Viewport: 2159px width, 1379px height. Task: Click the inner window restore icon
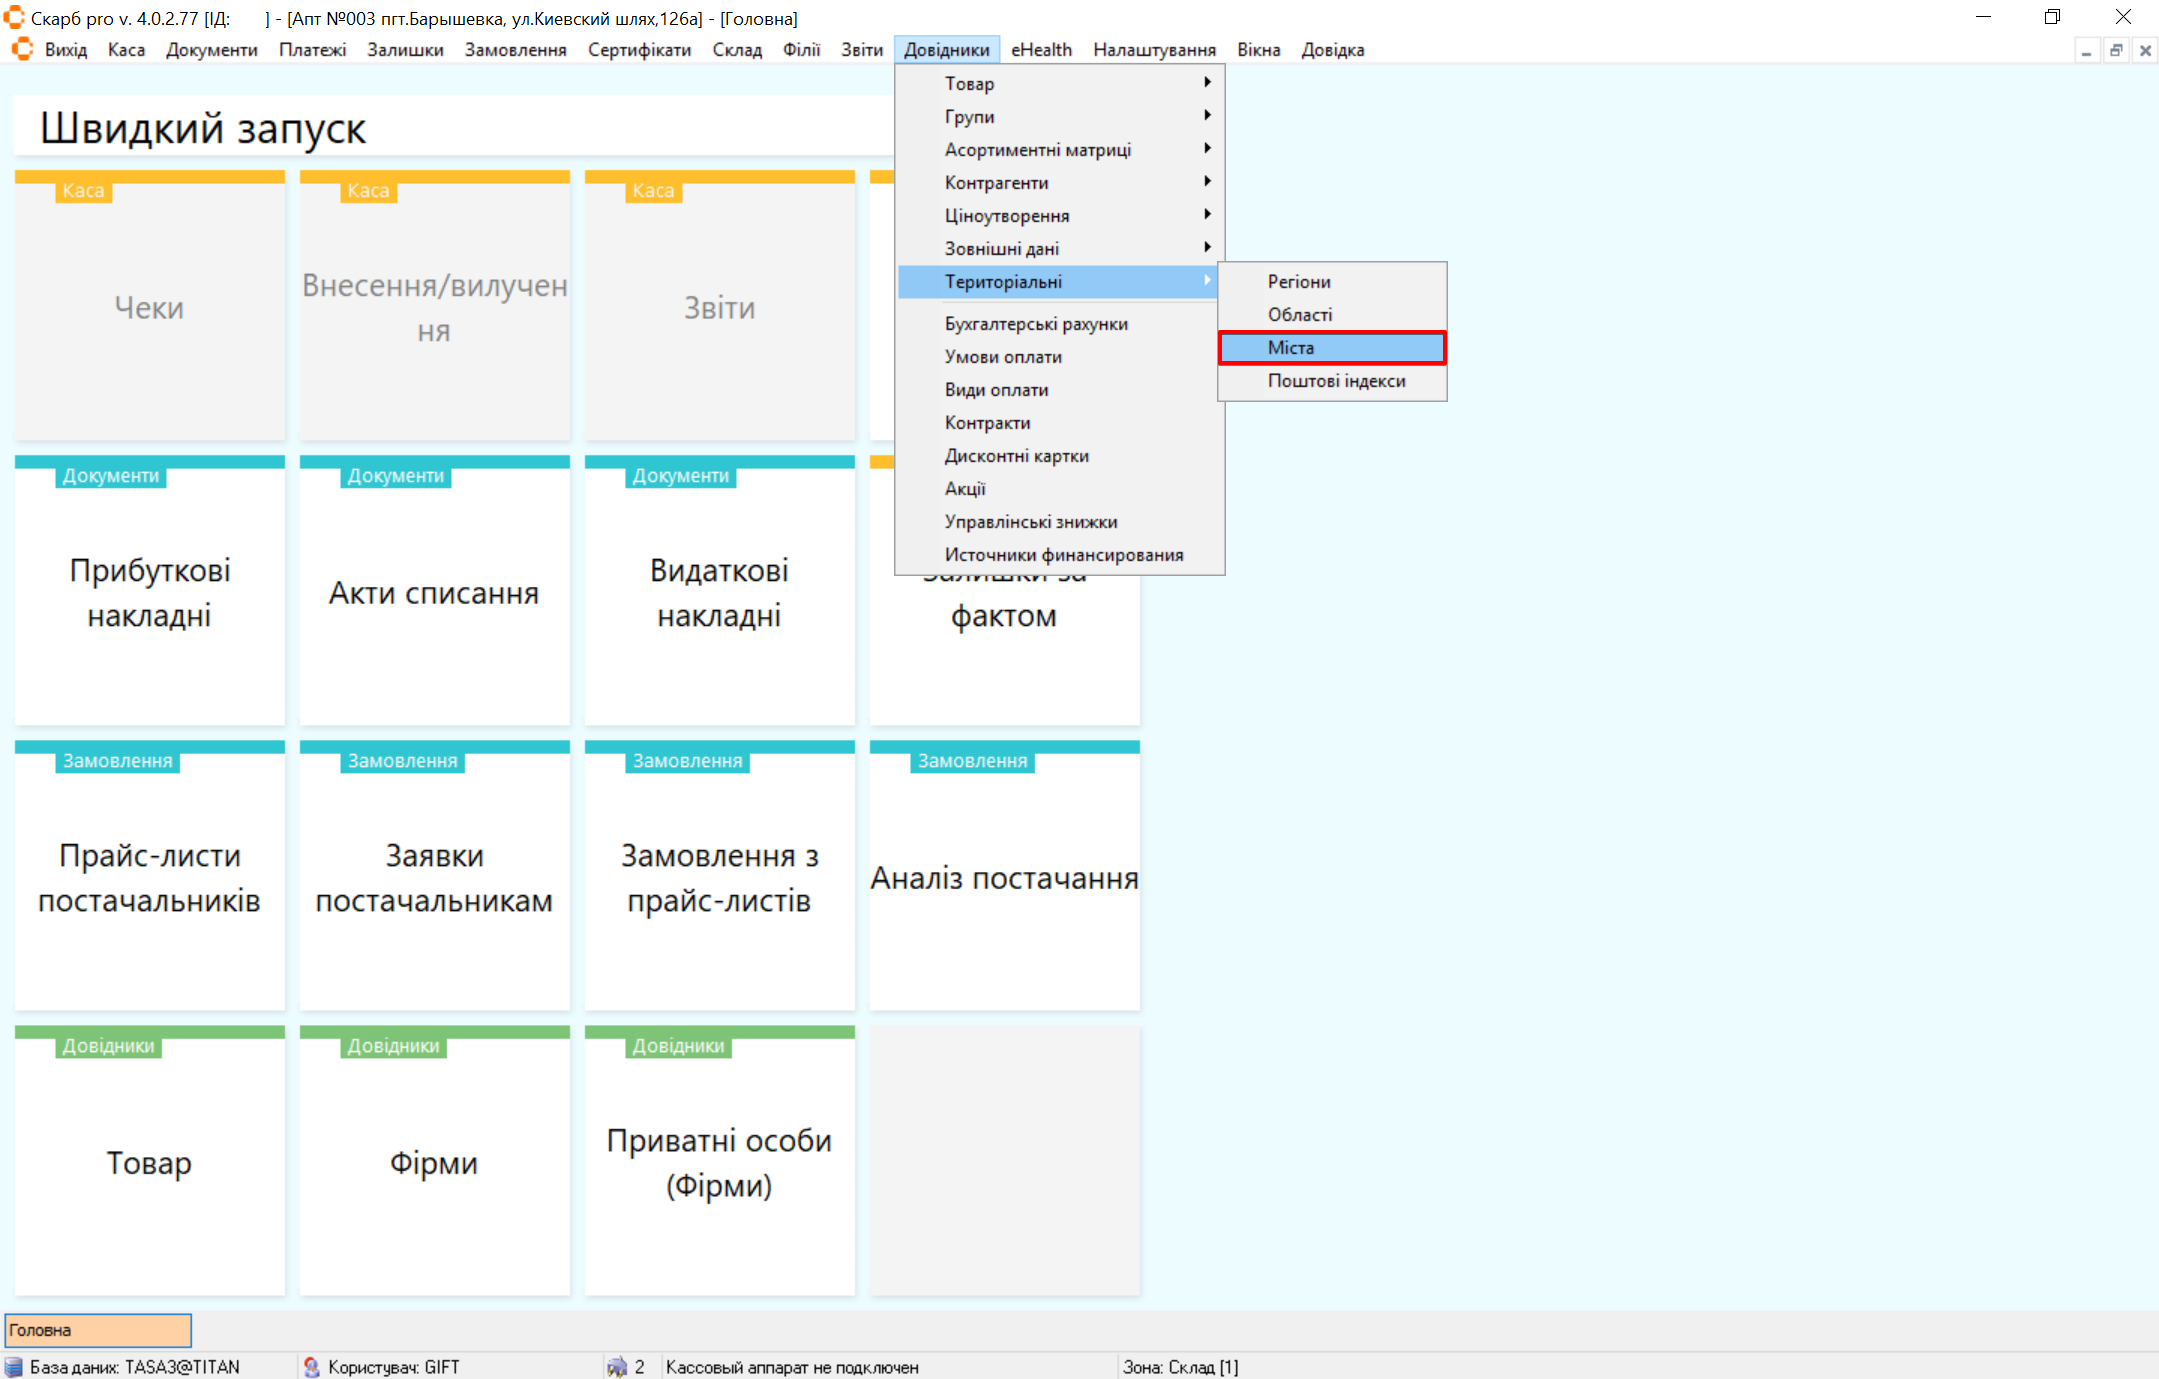(x=2116, y=50)
